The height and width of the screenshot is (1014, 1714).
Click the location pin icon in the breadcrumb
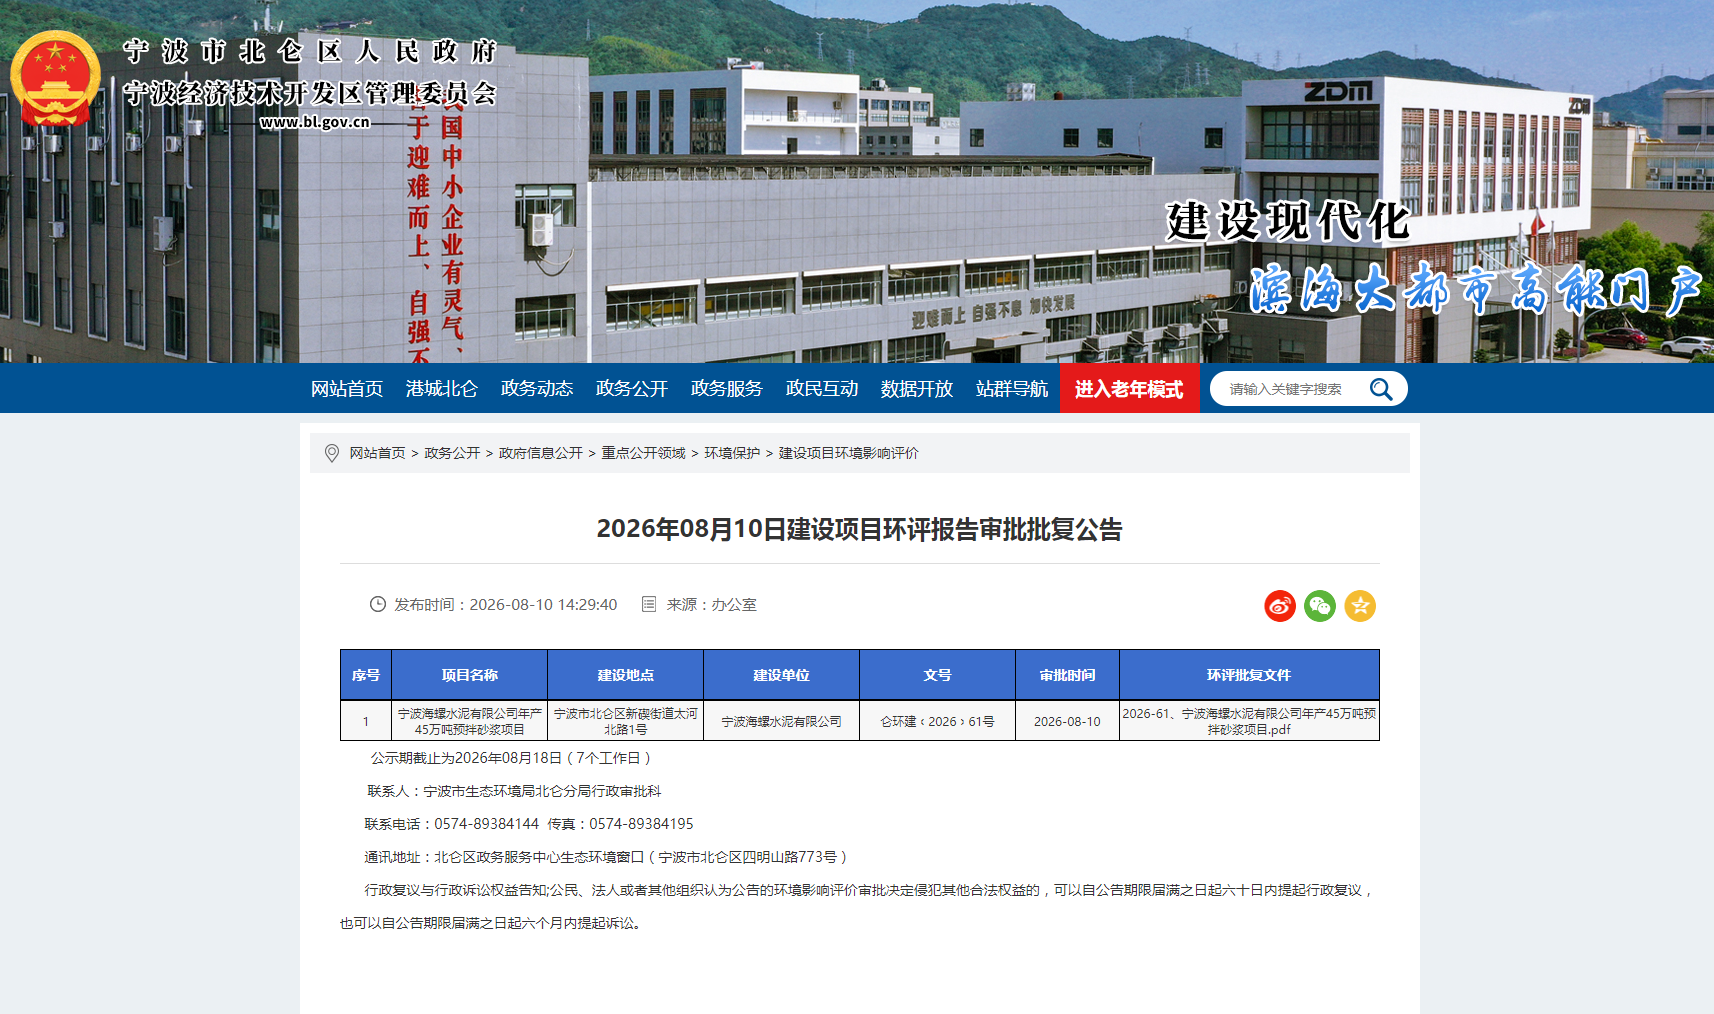click(x=332, y=453)
